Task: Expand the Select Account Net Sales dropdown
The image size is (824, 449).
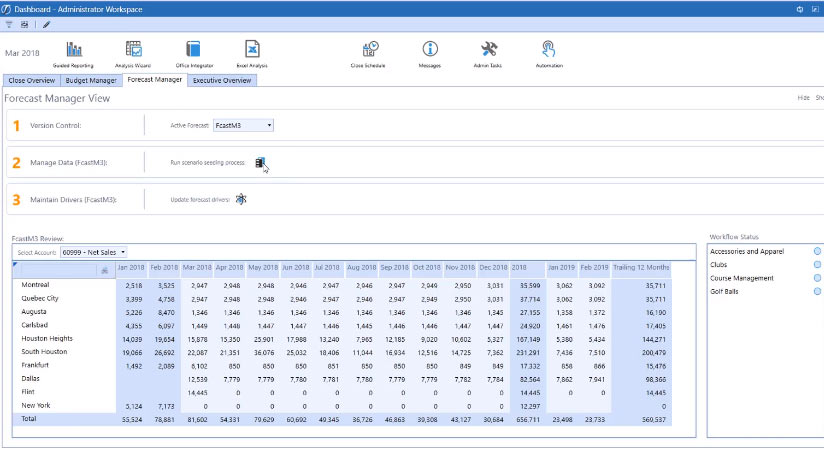Action: (122, 253)
